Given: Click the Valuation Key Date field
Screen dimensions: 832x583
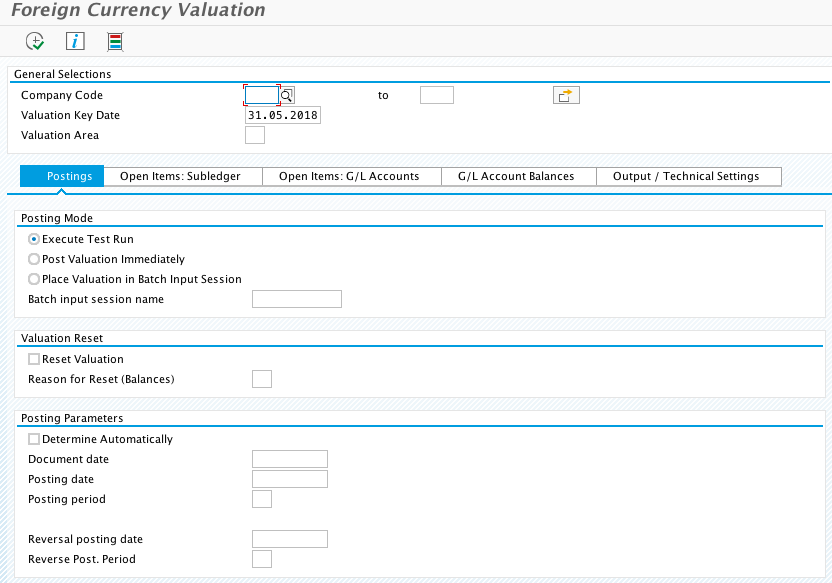Looking at the screenshot, I should pos(283,115).
